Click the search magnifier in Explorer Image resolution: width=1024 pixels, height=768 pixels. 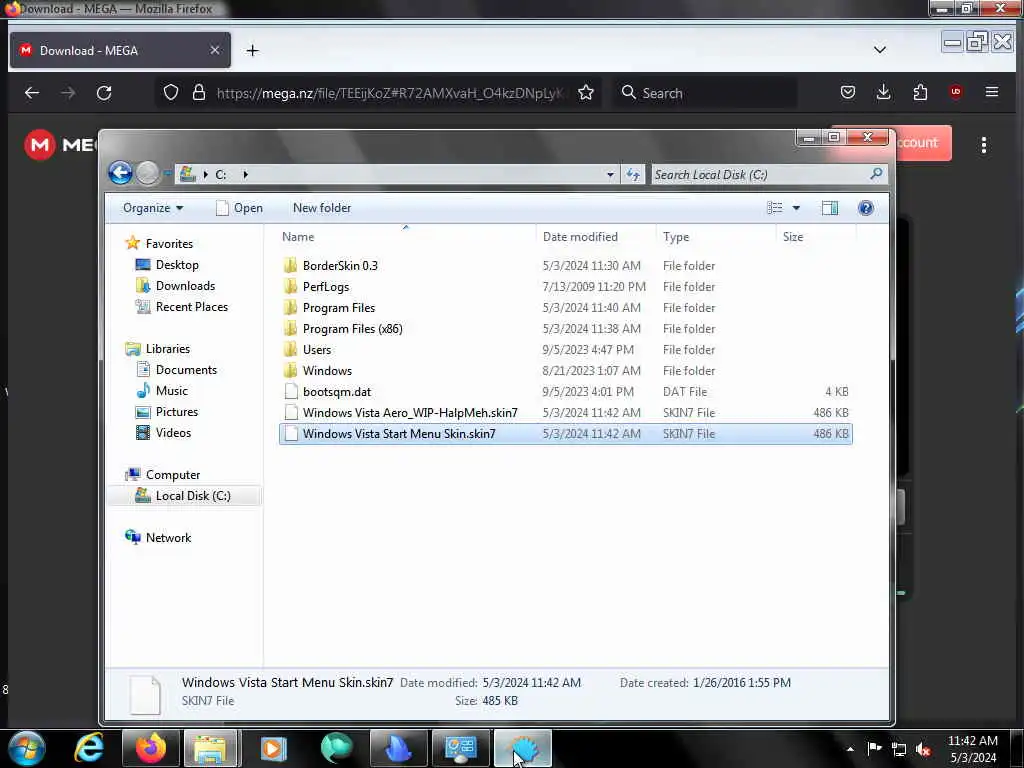tap(876, 174)
